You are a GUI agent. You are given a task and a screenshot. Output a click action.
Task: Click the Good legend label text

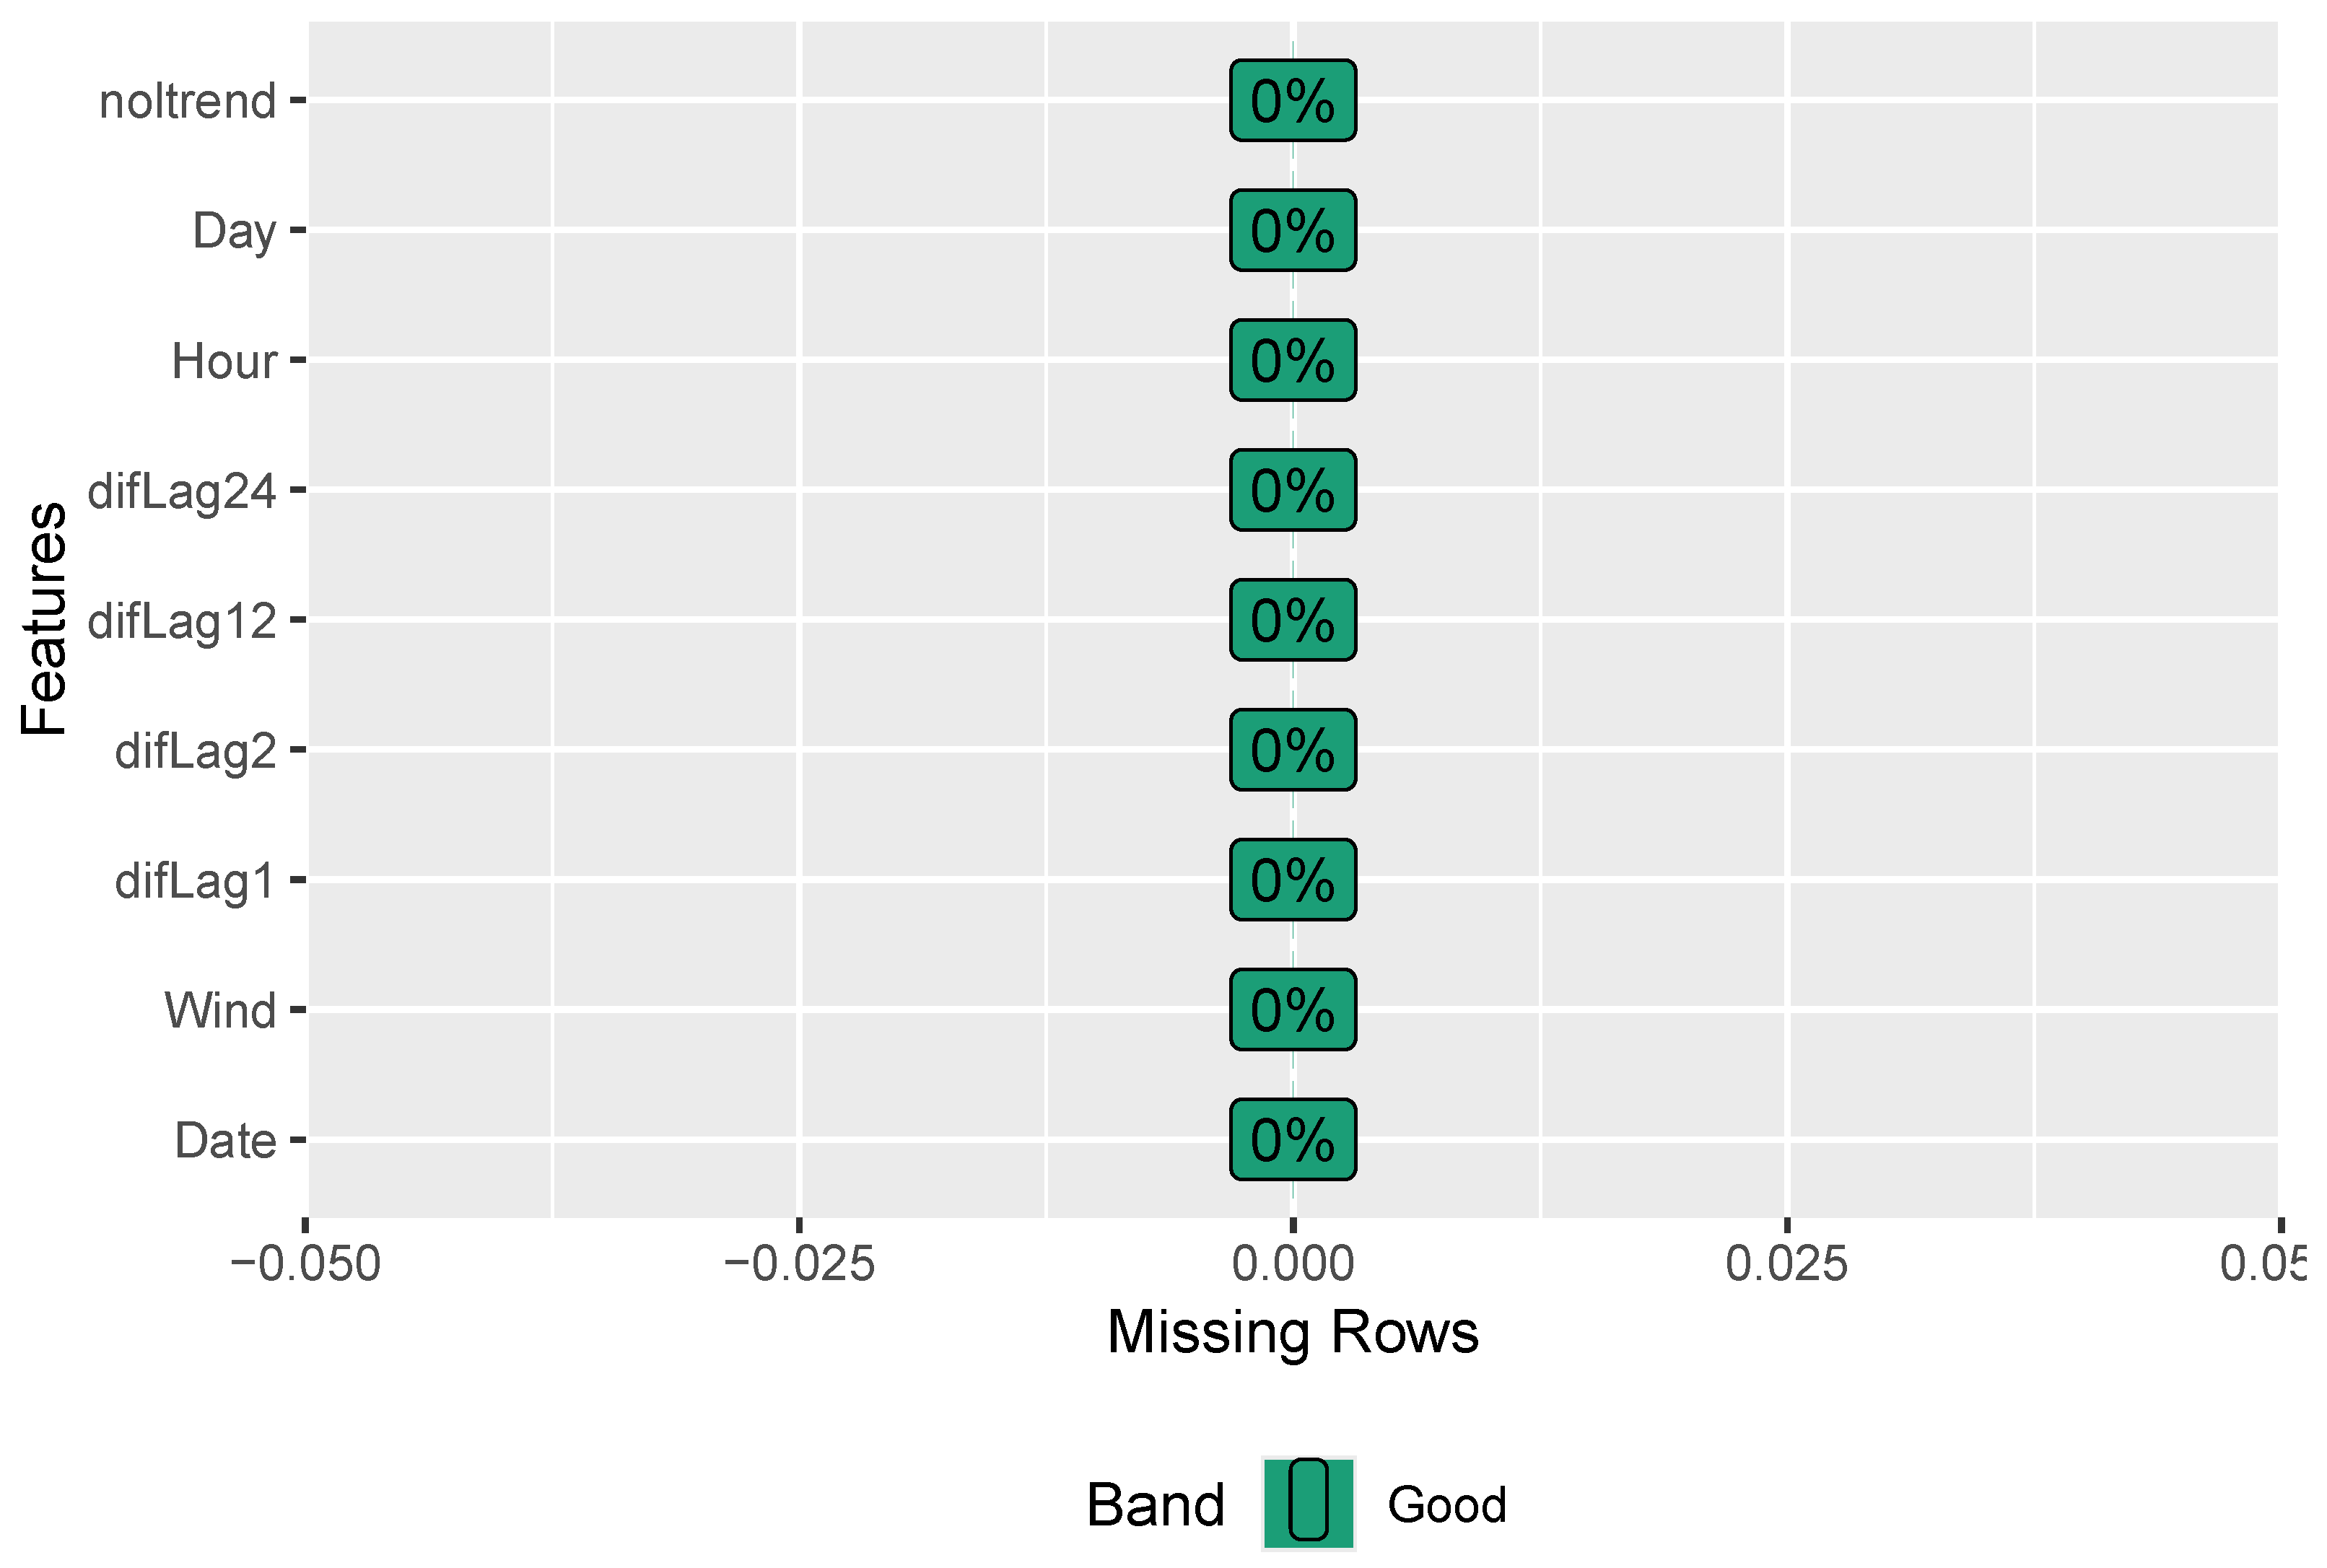(x=1446, y=1505)
